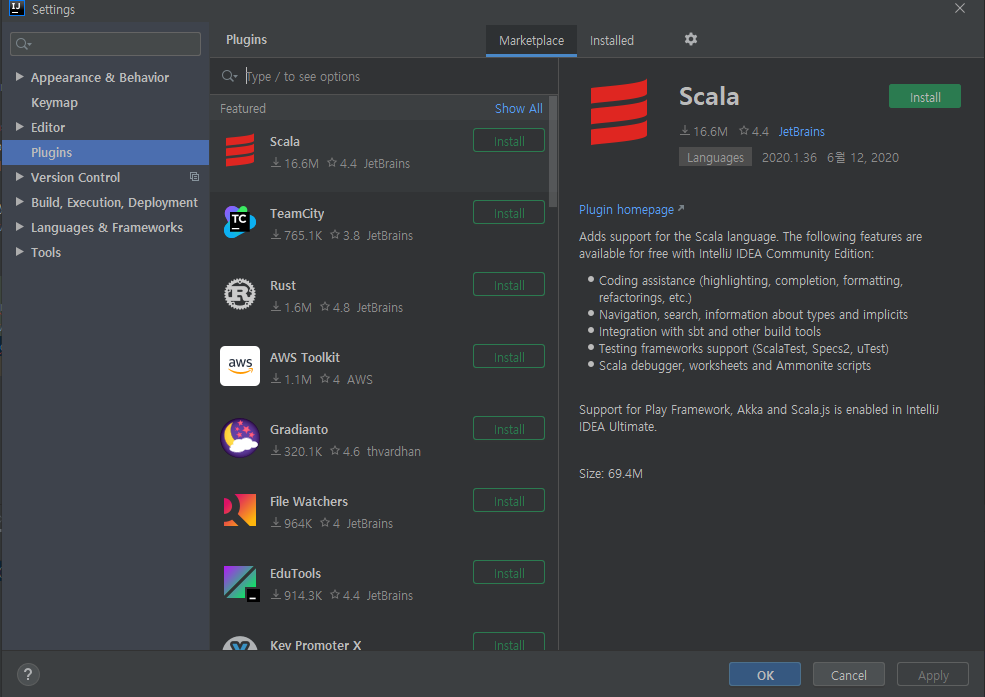Select the Gradianto plugin name
This screenshot has width=985, height=697.
pyautogui.click(x=299, y=430)
